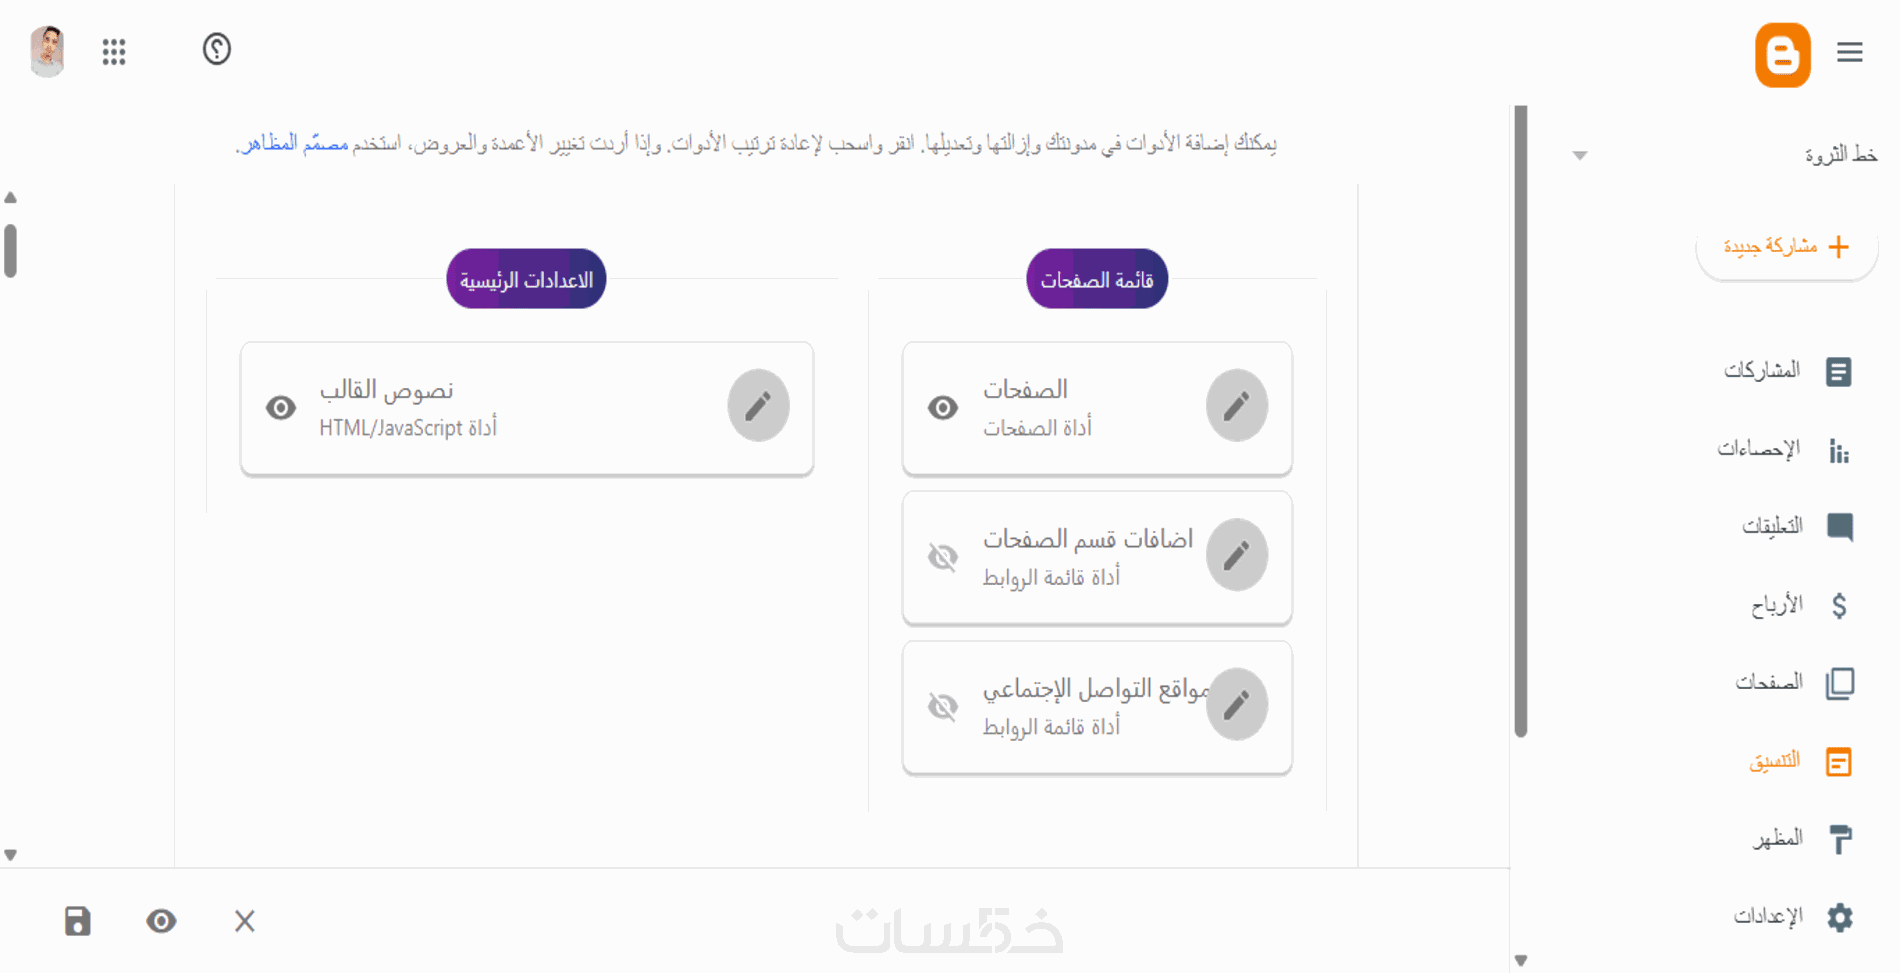Click the help question mark icon
The height and width of the screenshot is (973, 1900).
click(x=216, y=49)
